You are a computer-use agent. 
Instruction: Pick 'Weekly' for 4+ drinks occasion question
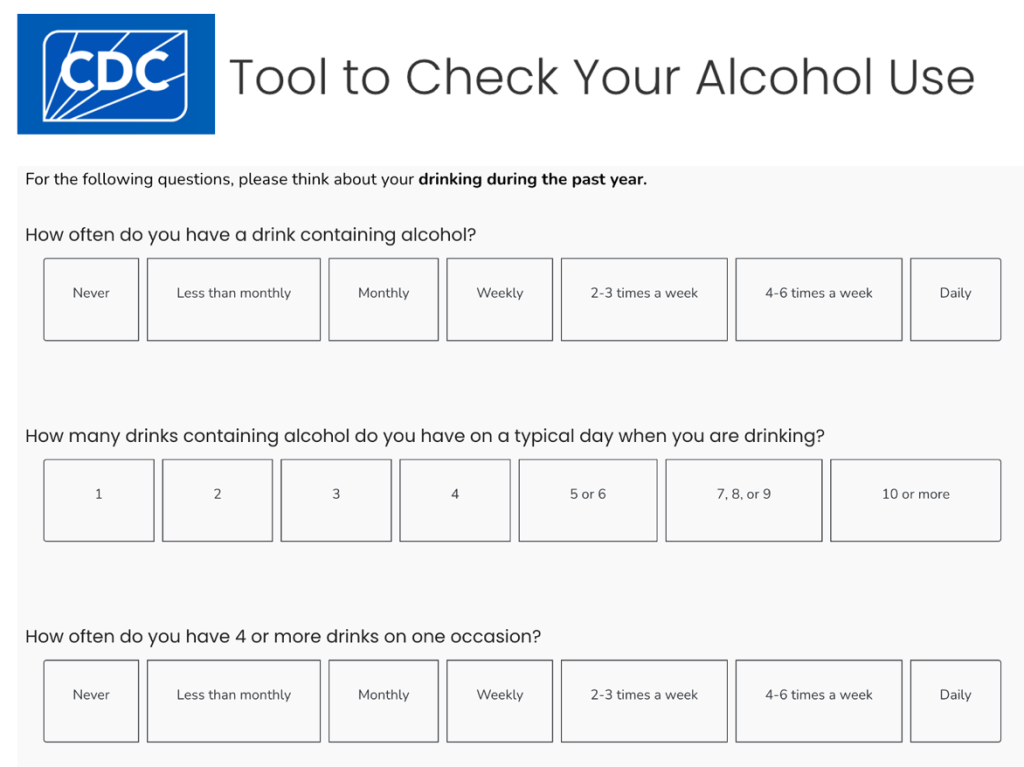(x=499, y=700)
